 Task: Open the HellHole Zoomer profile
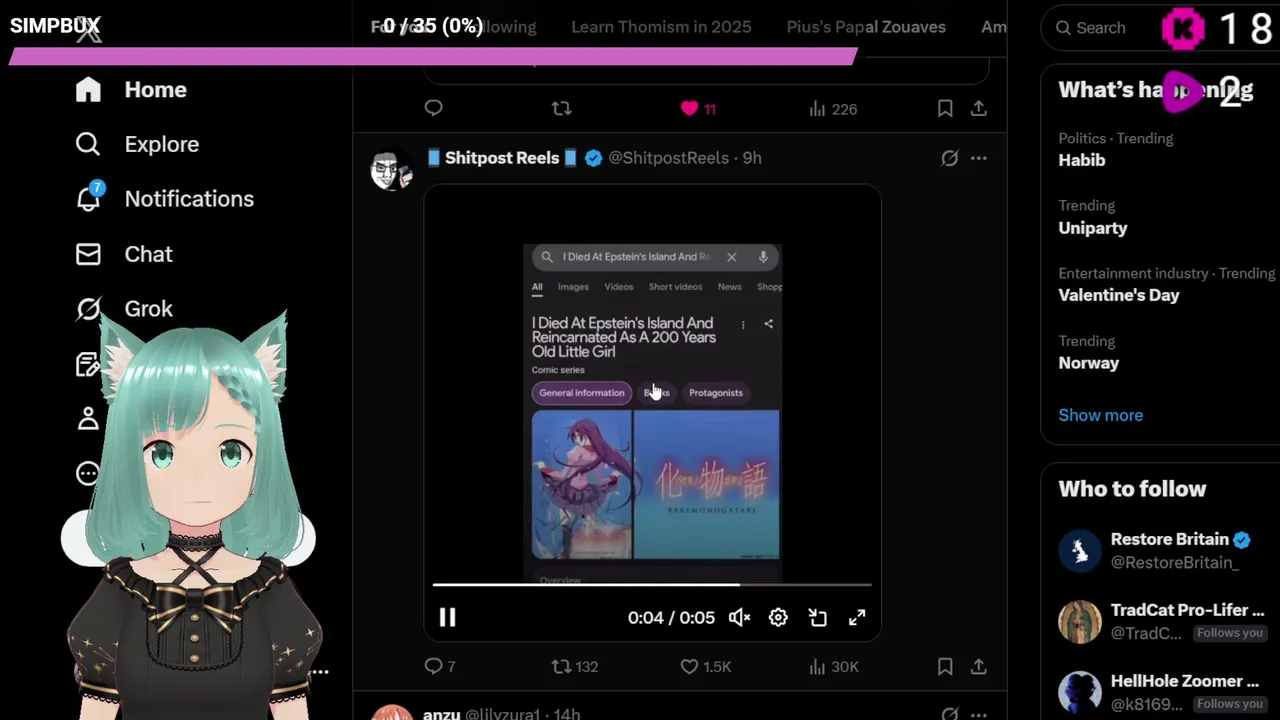[x=1184, y=681]
